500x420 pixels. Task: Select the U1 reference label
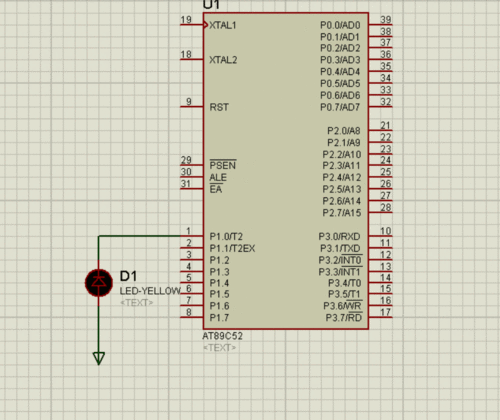211,5
